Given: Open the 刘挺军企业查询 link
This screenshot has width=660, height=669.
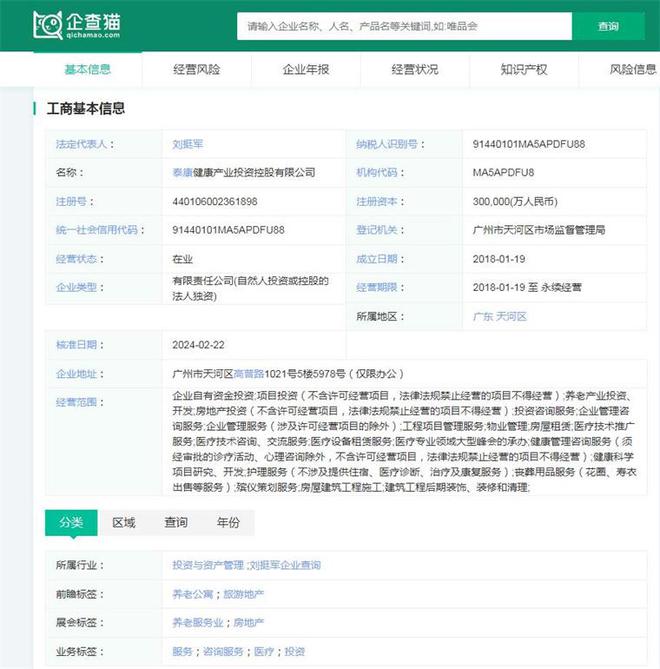Looking at the screenshot, I should click(x=285, y=565).
